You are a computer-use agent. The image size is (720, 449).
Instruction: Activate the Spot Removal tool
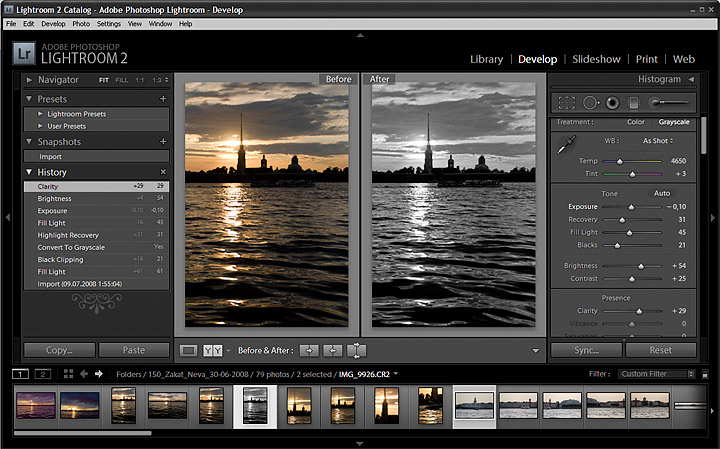tap(590, 102)
